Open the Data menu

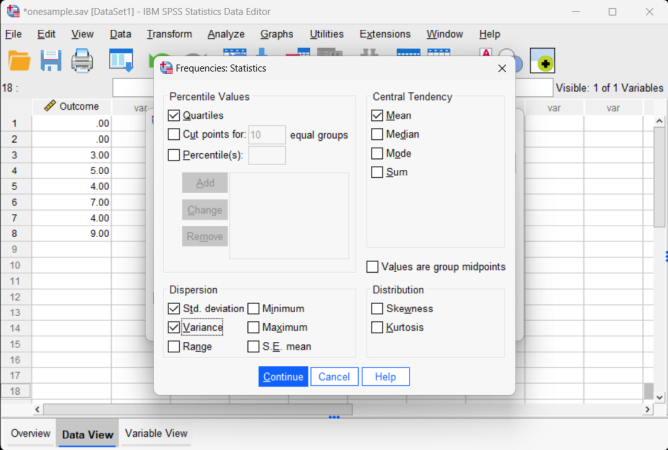pos(121,34)
